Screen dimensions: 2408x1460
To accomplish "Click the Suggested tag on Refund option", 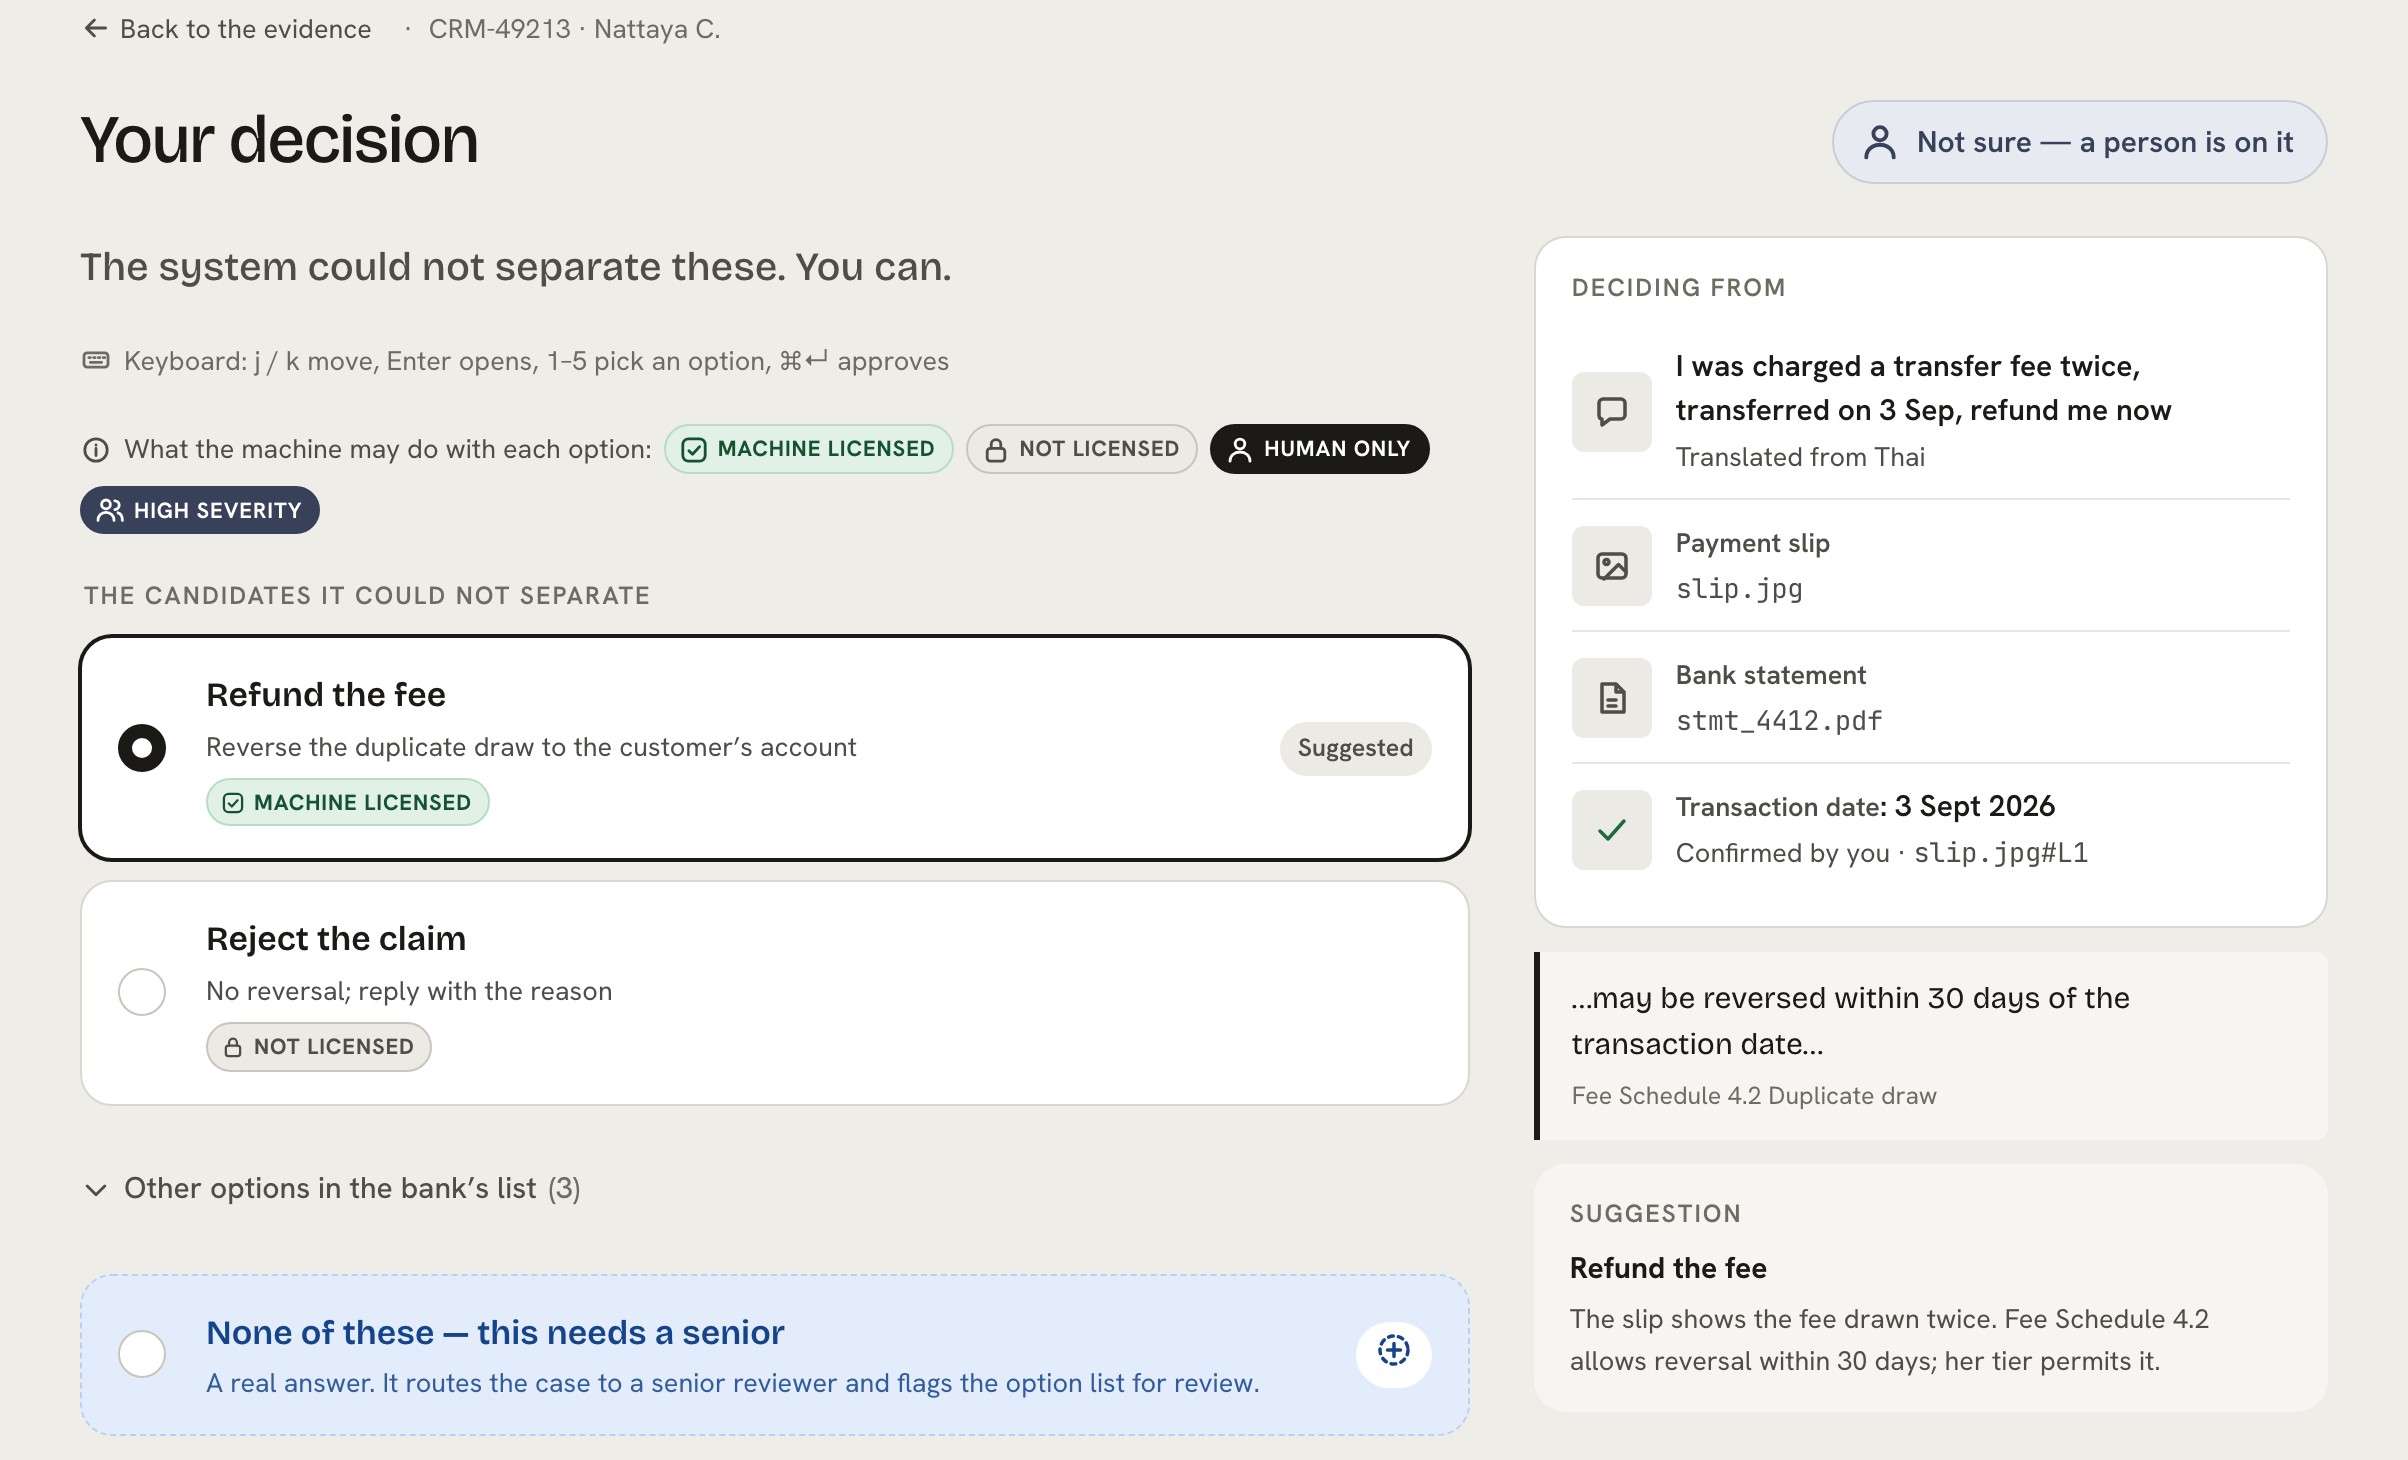I will pos(1355,748).
